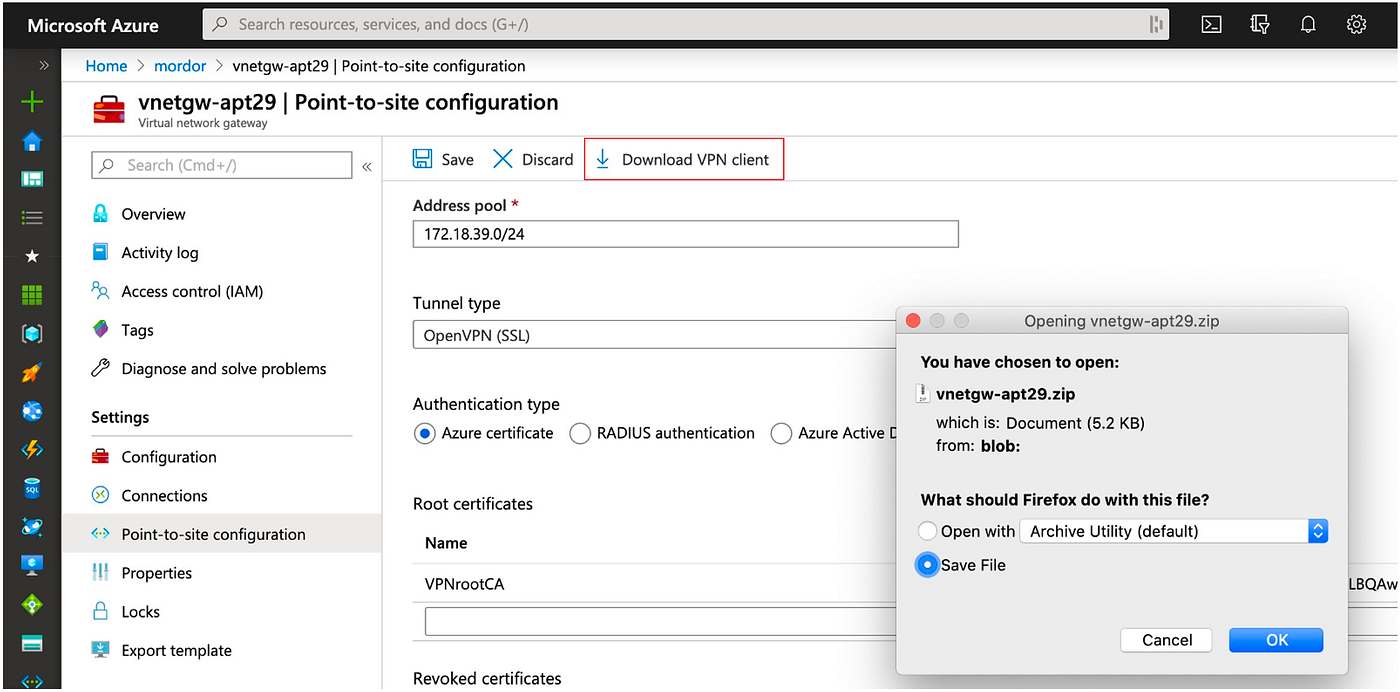Open Resource groups cube icon

(32, 334)
